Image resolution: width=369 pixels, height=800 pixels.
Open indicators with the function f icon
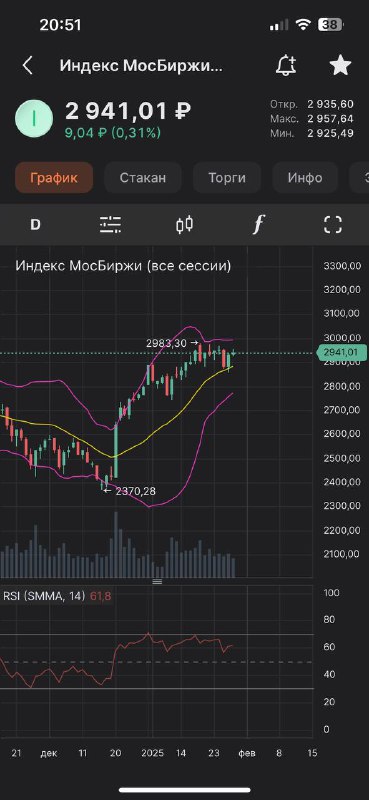[x=259, y=224]
